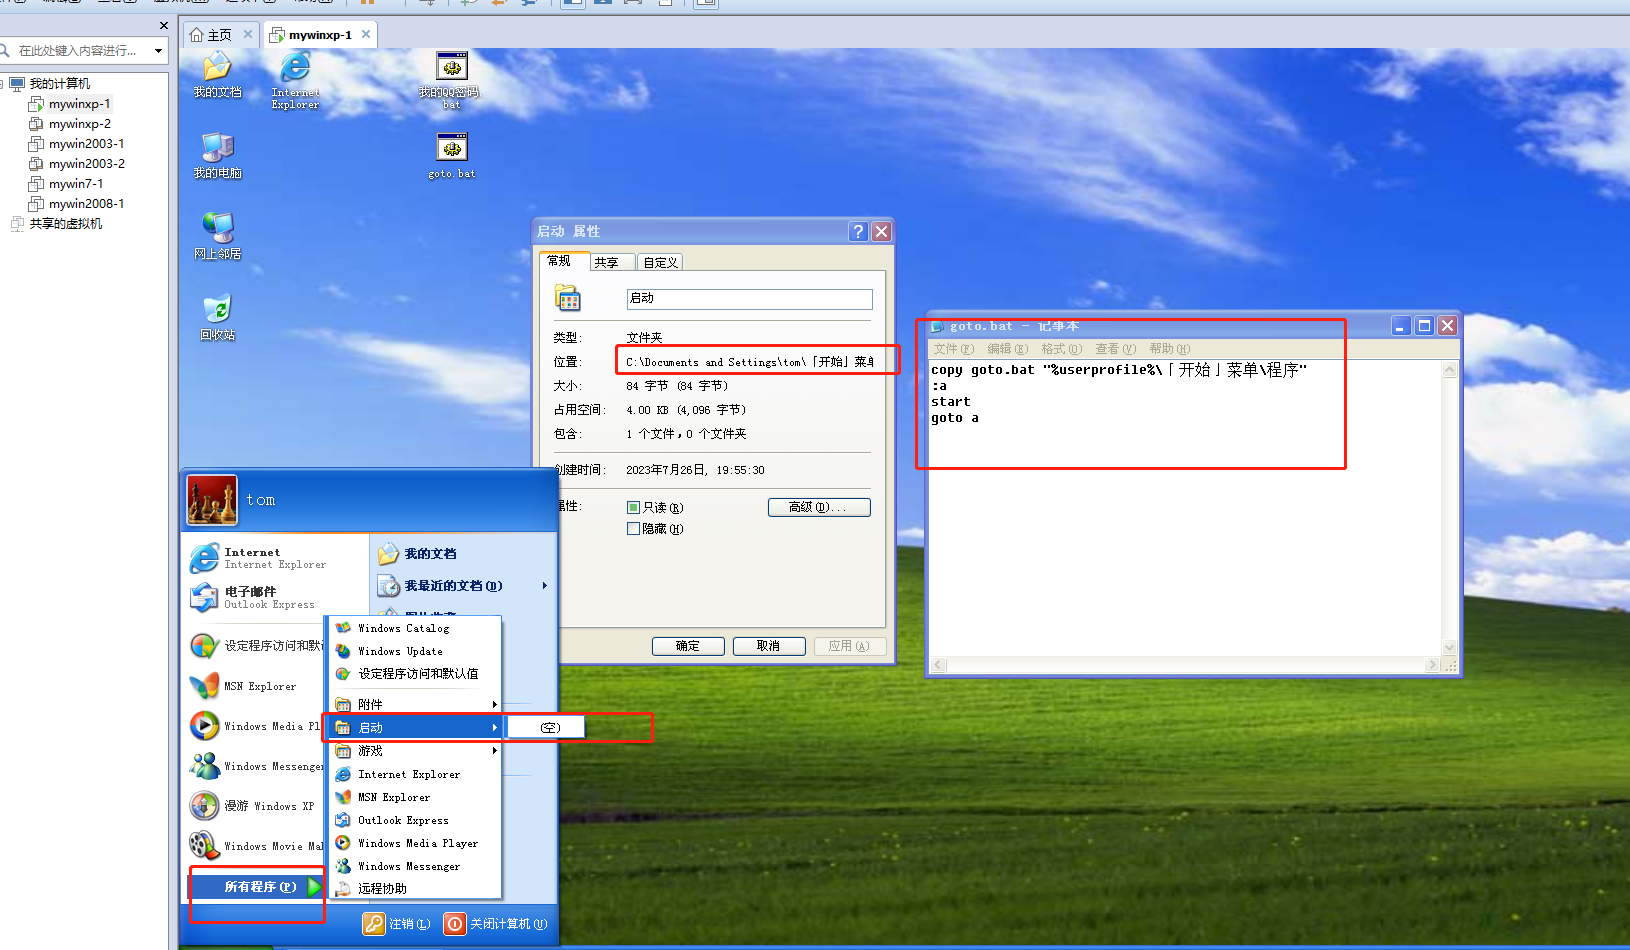Close the mywinxp-1 tab
Screen dimensions: 1630x950
tap(366, 34)
